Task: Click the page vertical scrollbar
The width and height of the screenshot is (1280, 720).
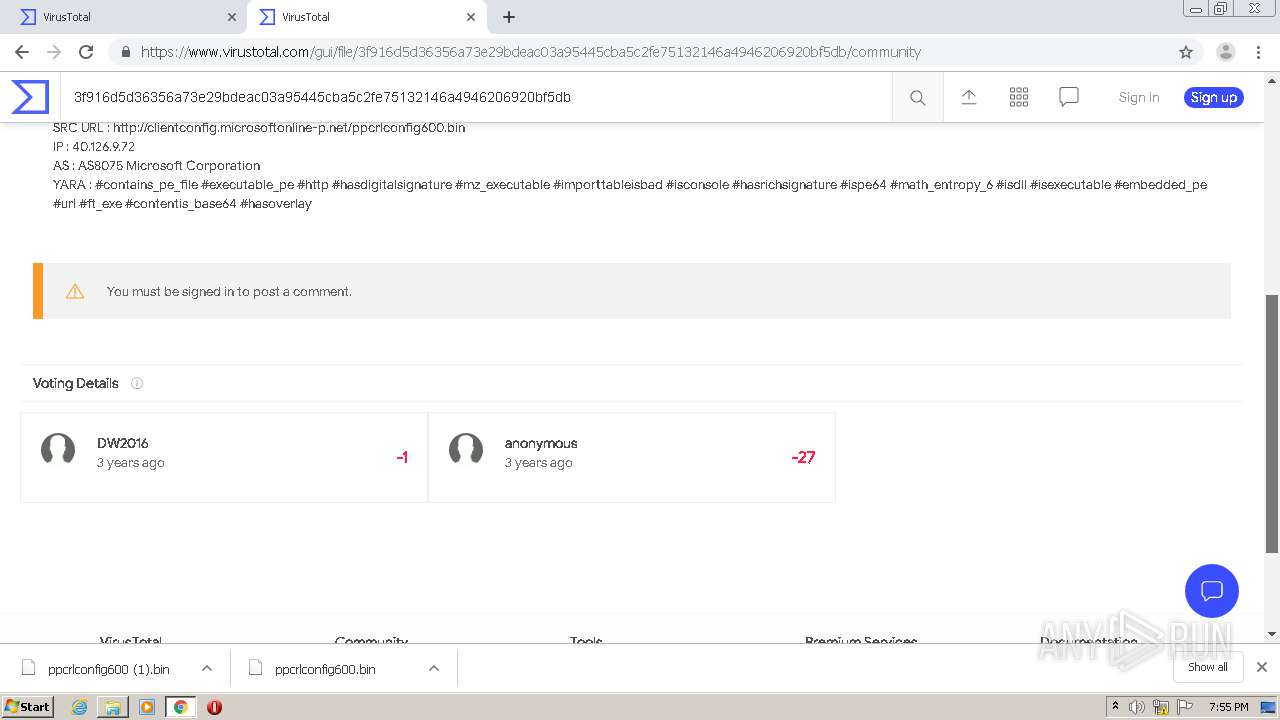Action: click(x=1272, y=422)
